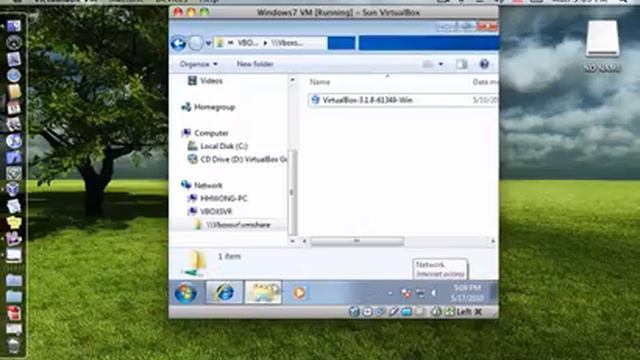Launch Internet Explorer from taskbar
The width and height of the screenshot is (640, 360).
[224, 293]
